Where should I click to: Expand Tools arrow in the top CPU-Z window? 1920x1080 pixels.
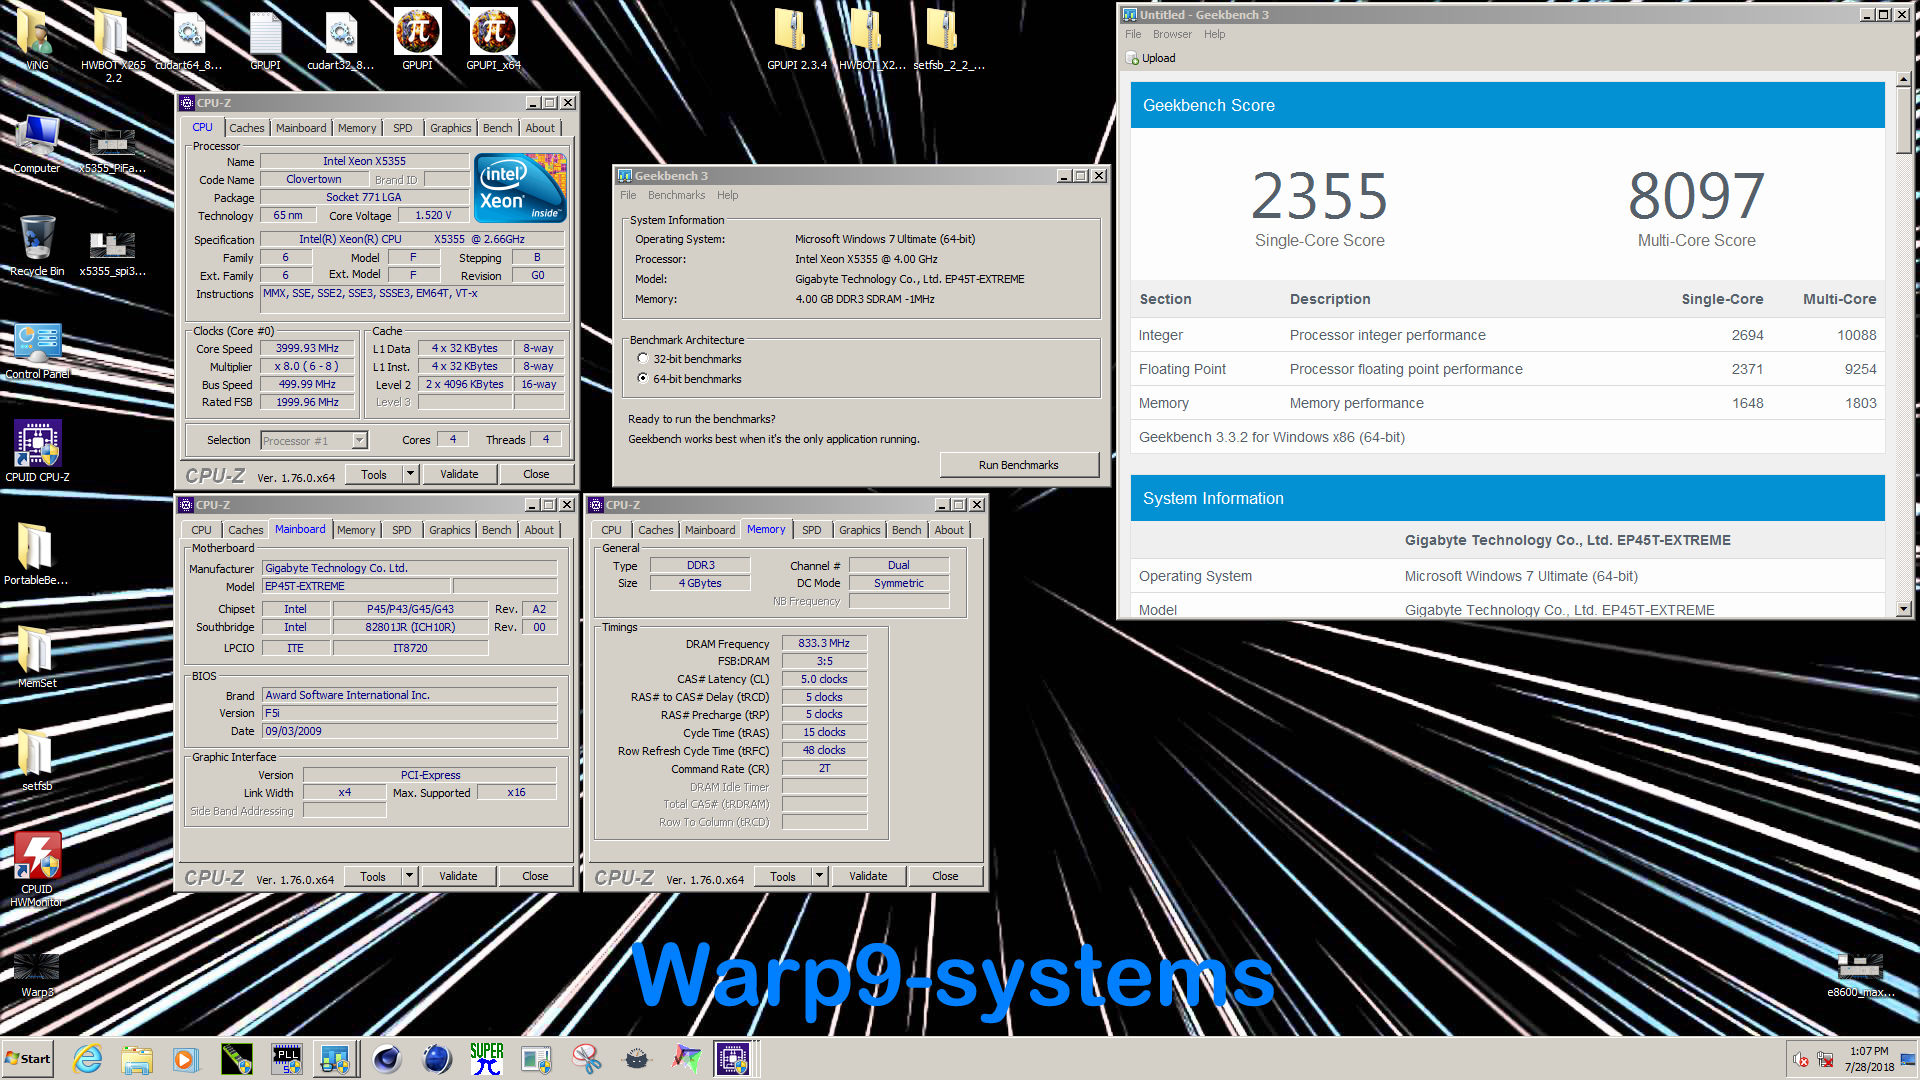click(x=410, y=474)
